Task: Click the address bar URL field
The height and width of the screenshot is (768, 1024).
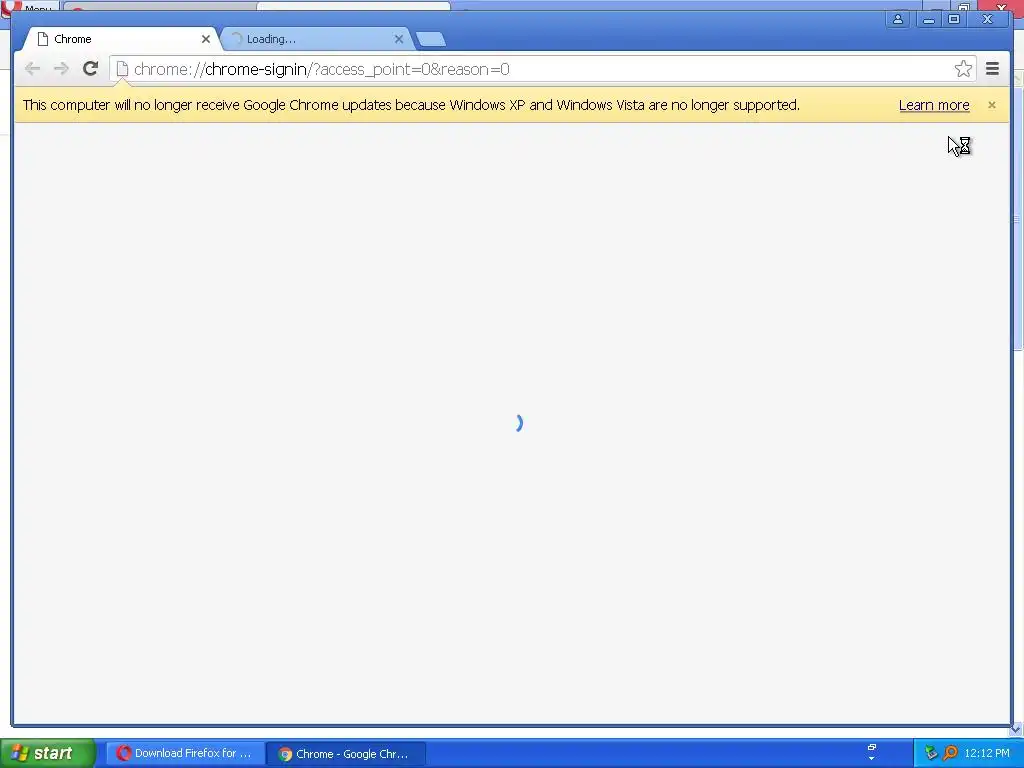Action: tap(542, 69)
